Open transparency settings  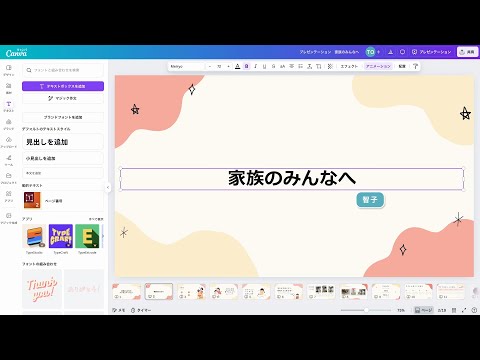click(x=330, y=66)
